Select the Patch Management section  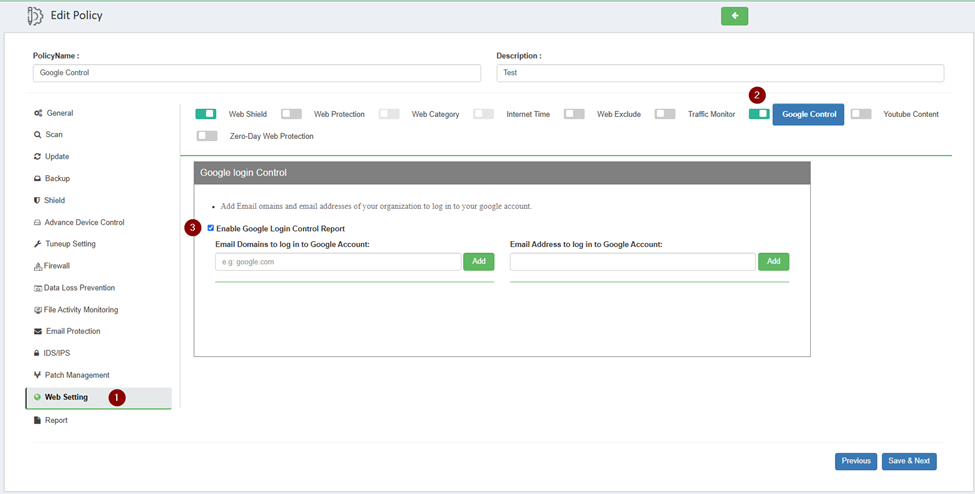click(77, 375)
